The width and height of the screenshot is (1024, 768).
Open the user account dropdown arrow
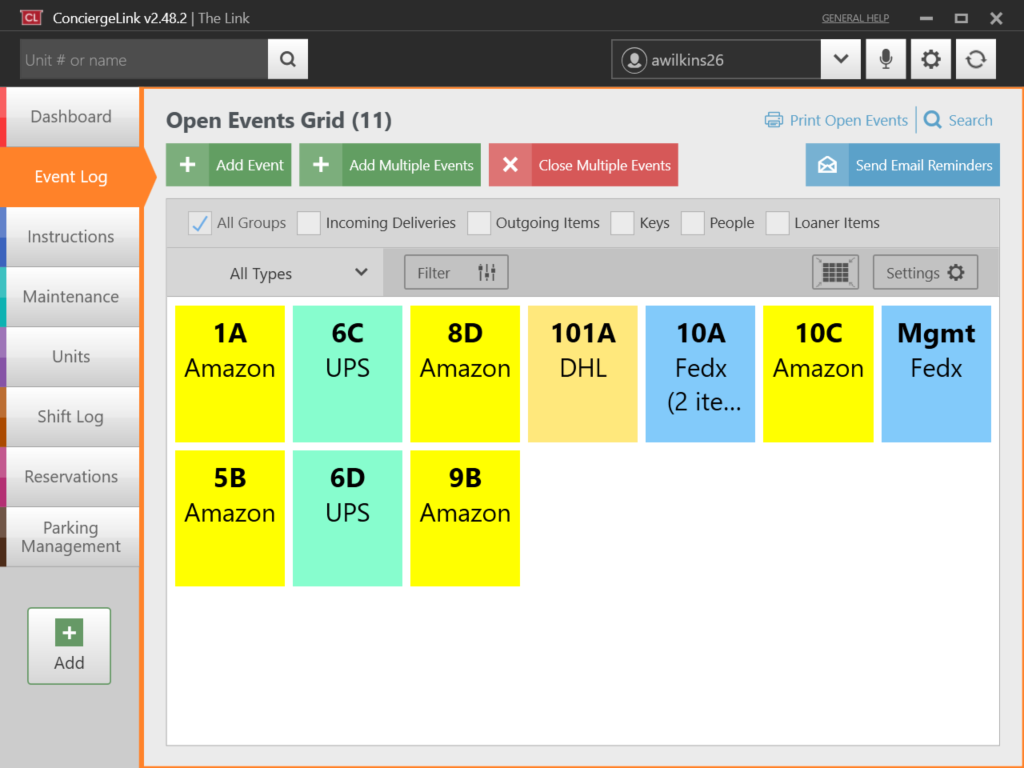pos(840,59)
